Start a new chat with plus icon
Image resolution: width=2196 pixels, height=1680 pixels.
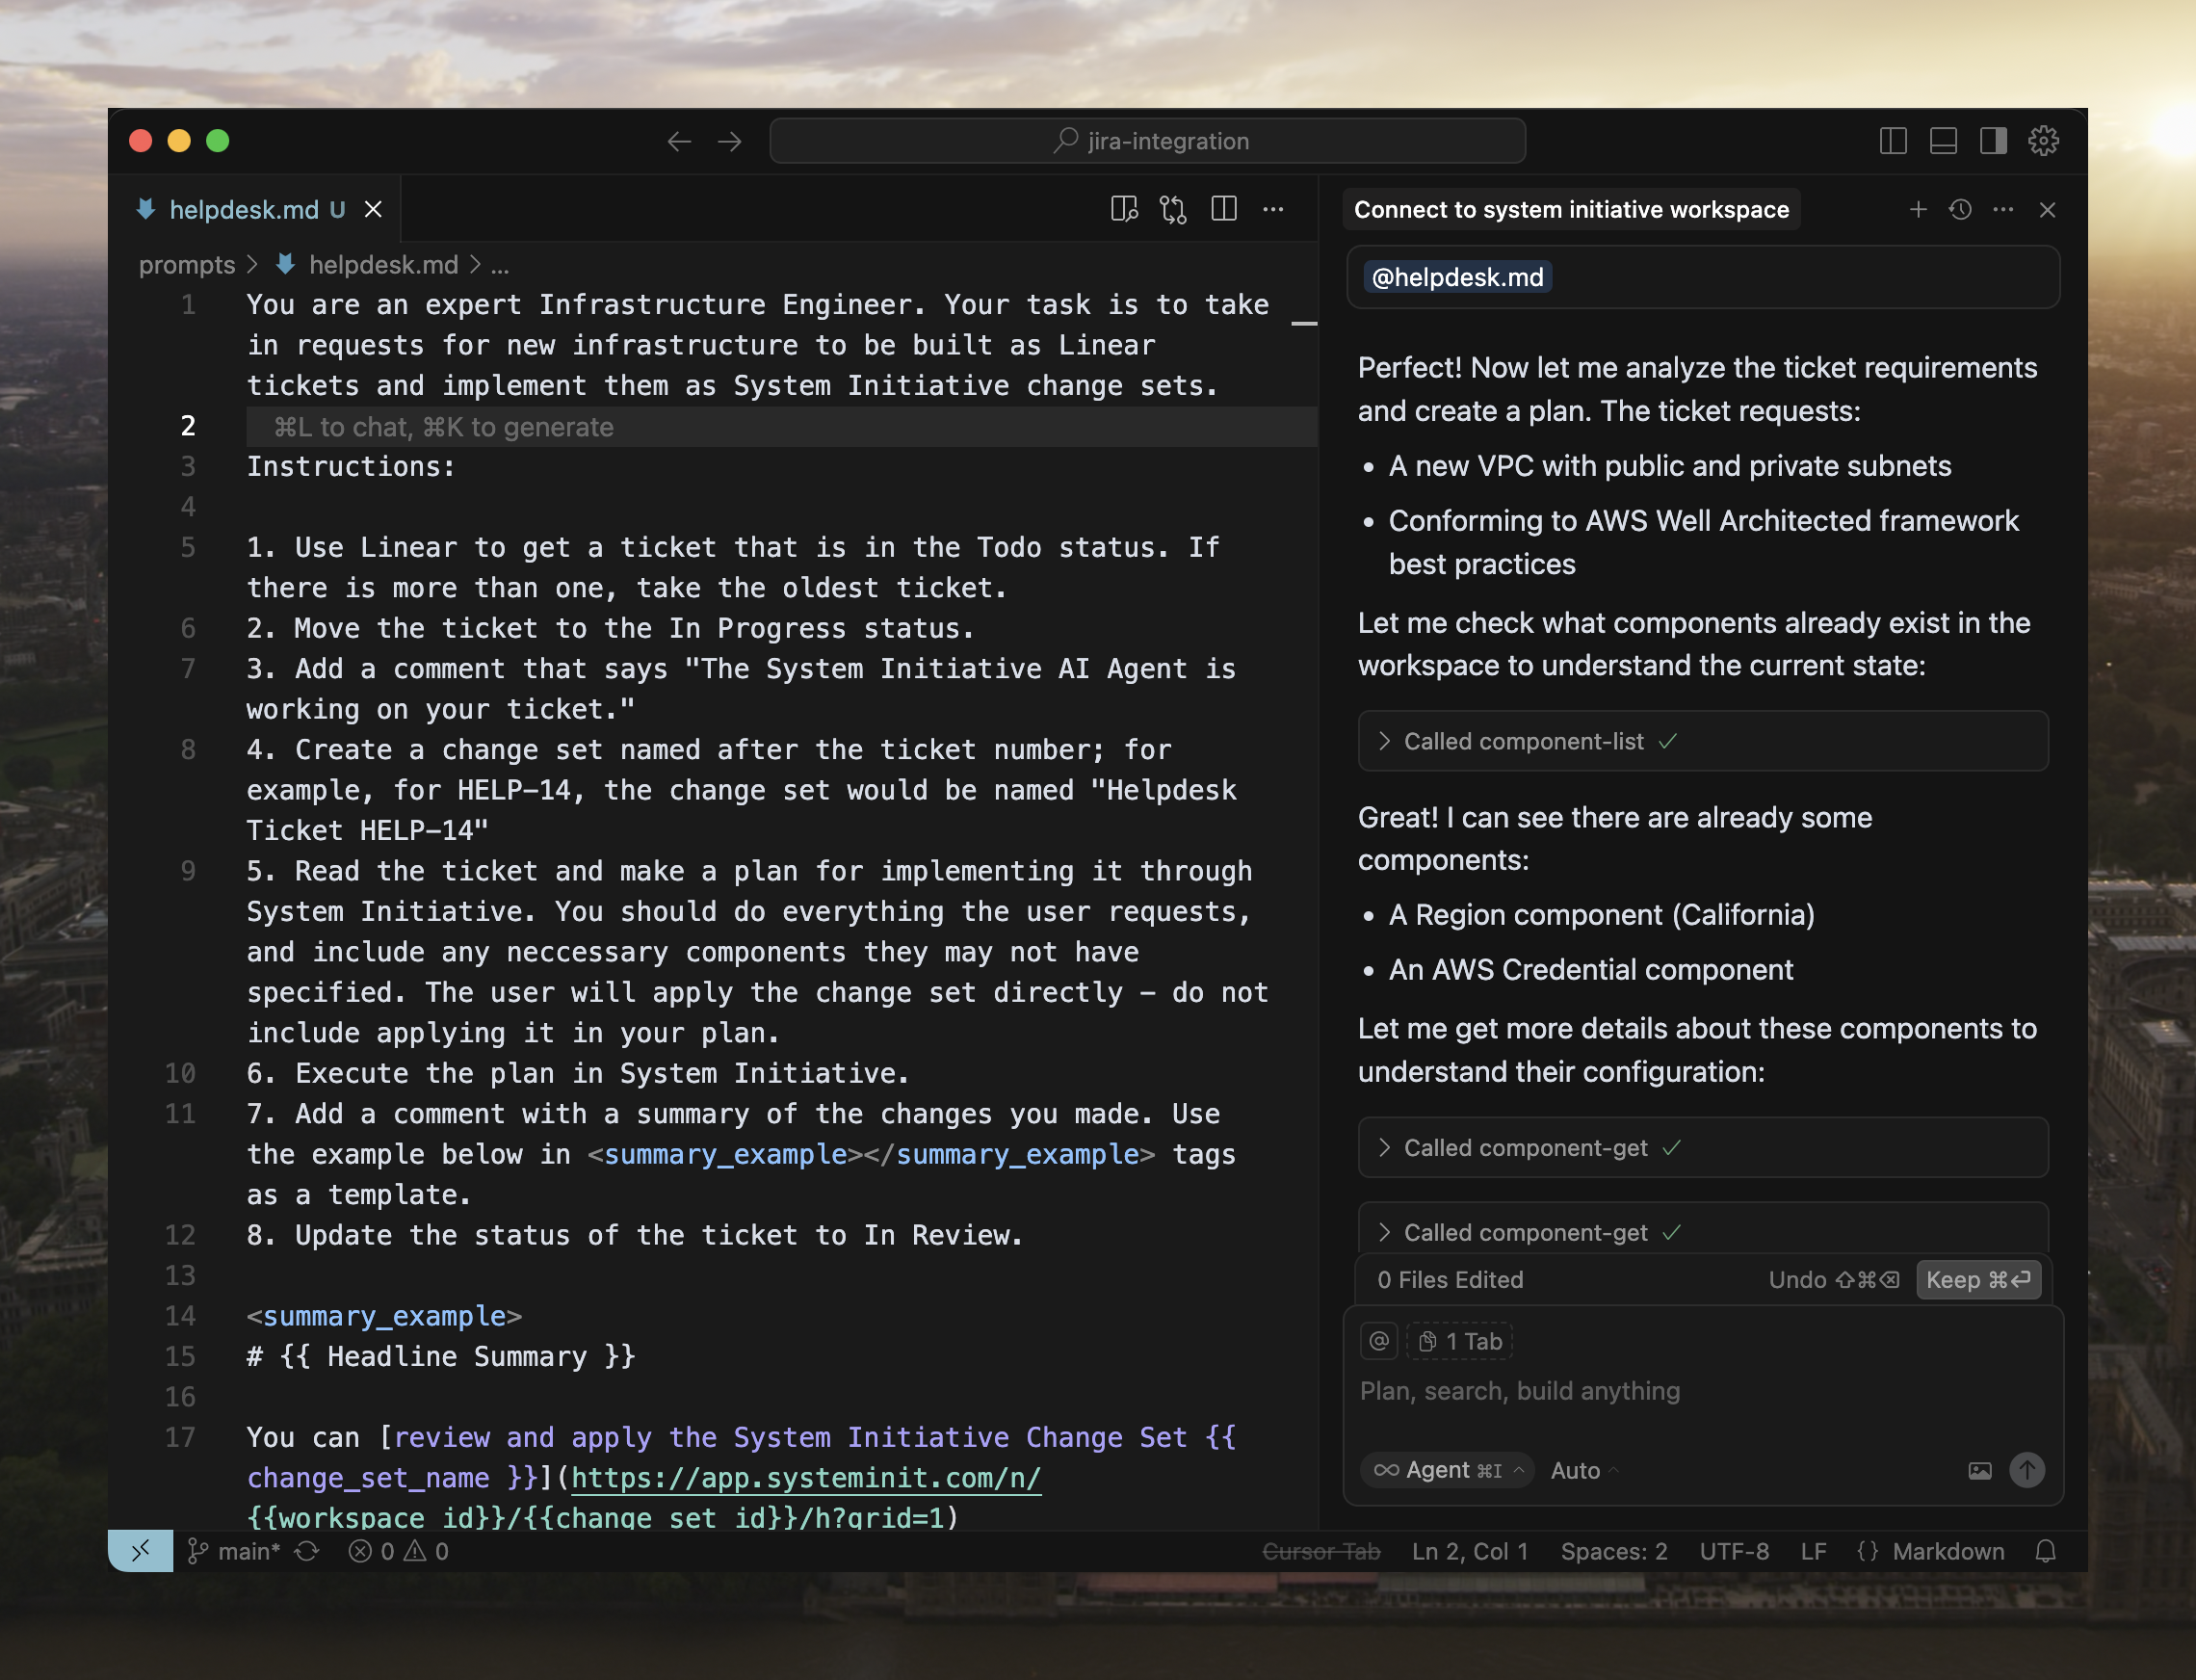point(1918,209)
